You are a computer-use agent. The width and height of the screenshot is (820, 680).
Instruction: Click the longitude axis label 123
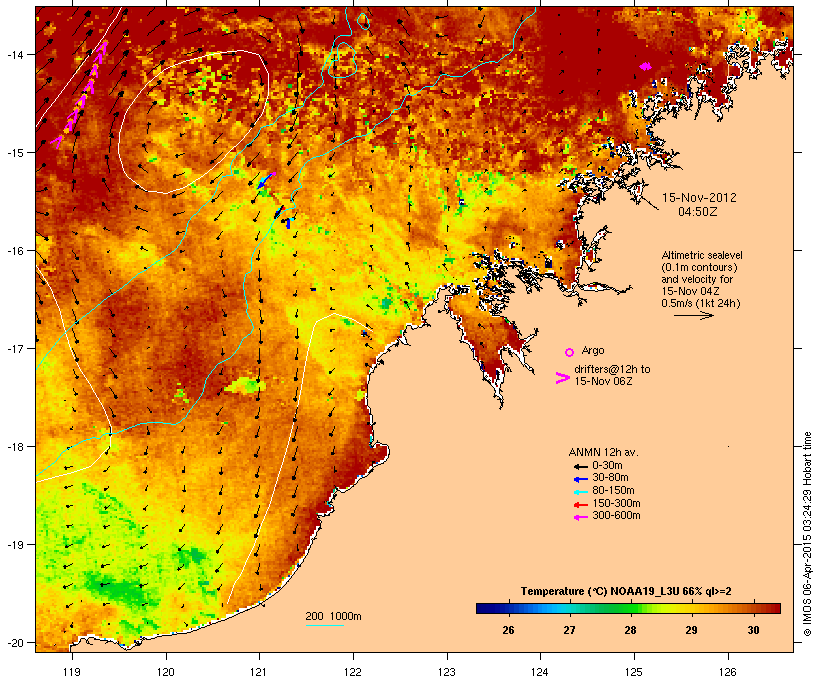click(x=447, y=672)
